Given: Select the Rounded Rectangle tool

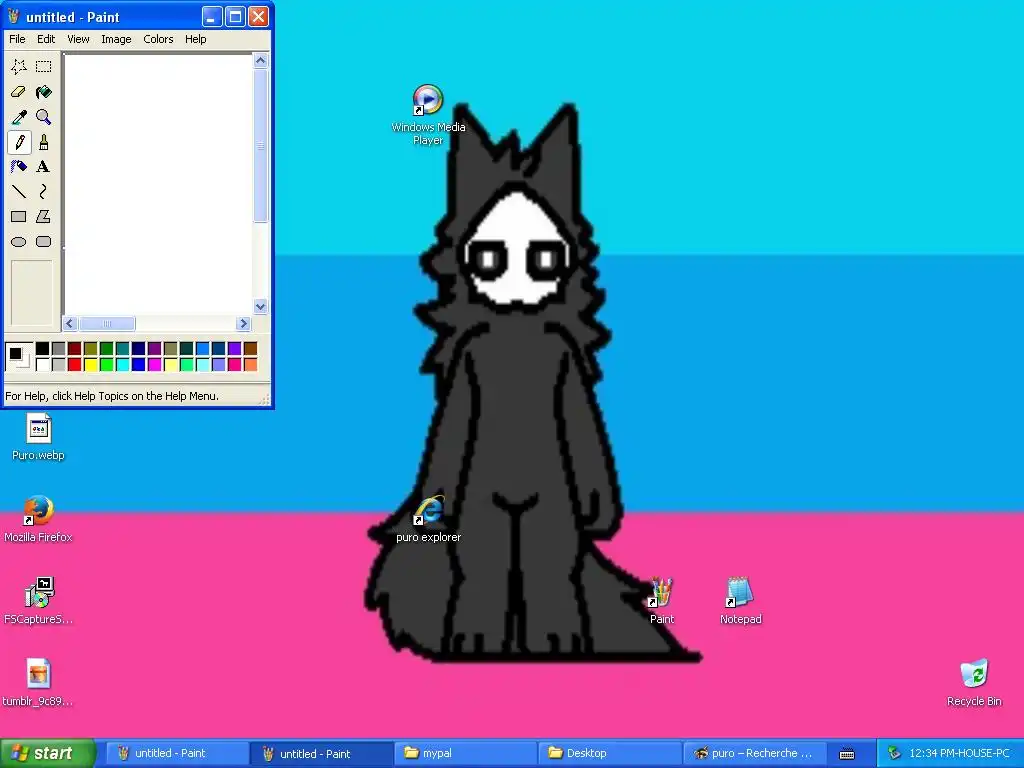Looking at the screenshot, I should (44, 242).
